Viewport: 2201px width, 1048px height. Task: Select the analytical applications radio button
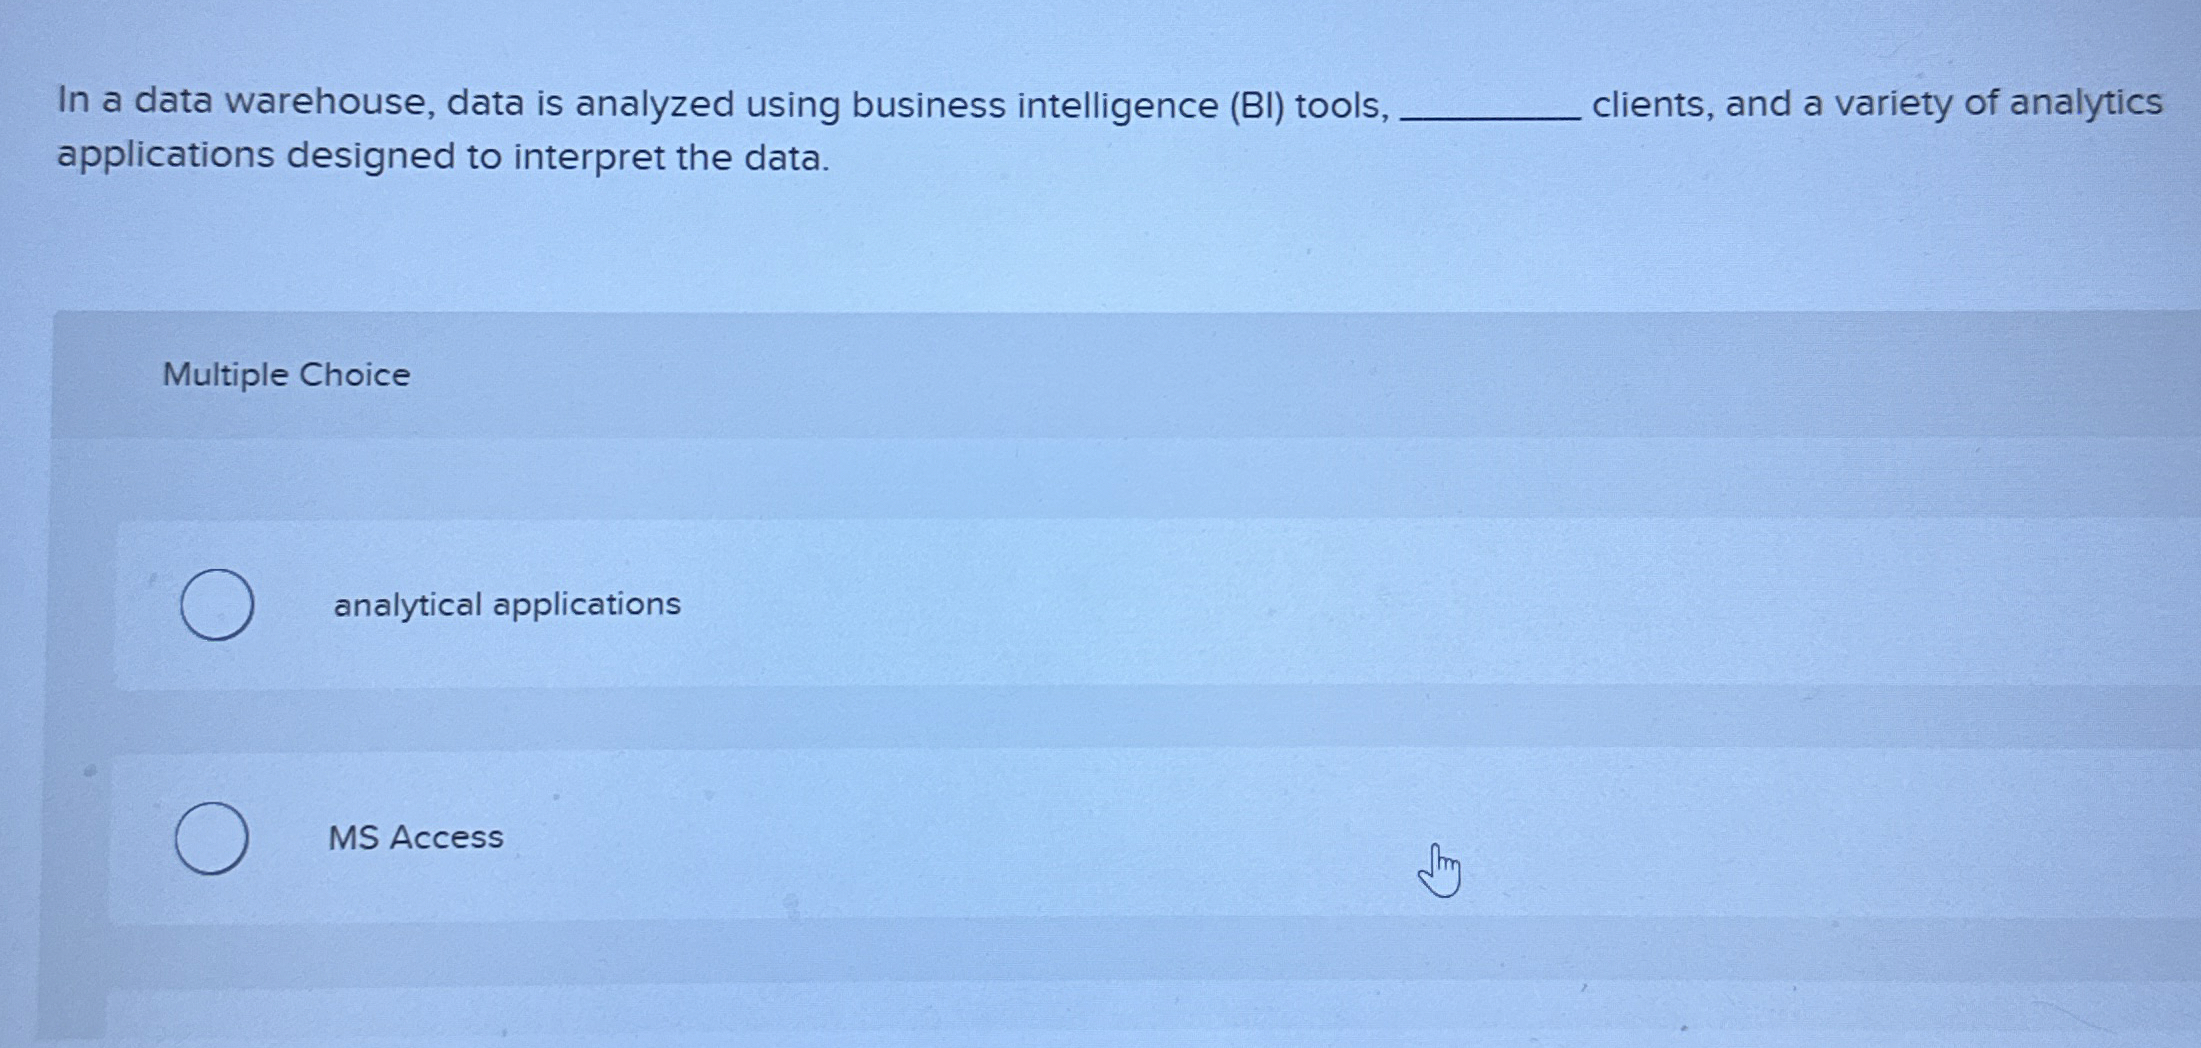click(216, 604)
